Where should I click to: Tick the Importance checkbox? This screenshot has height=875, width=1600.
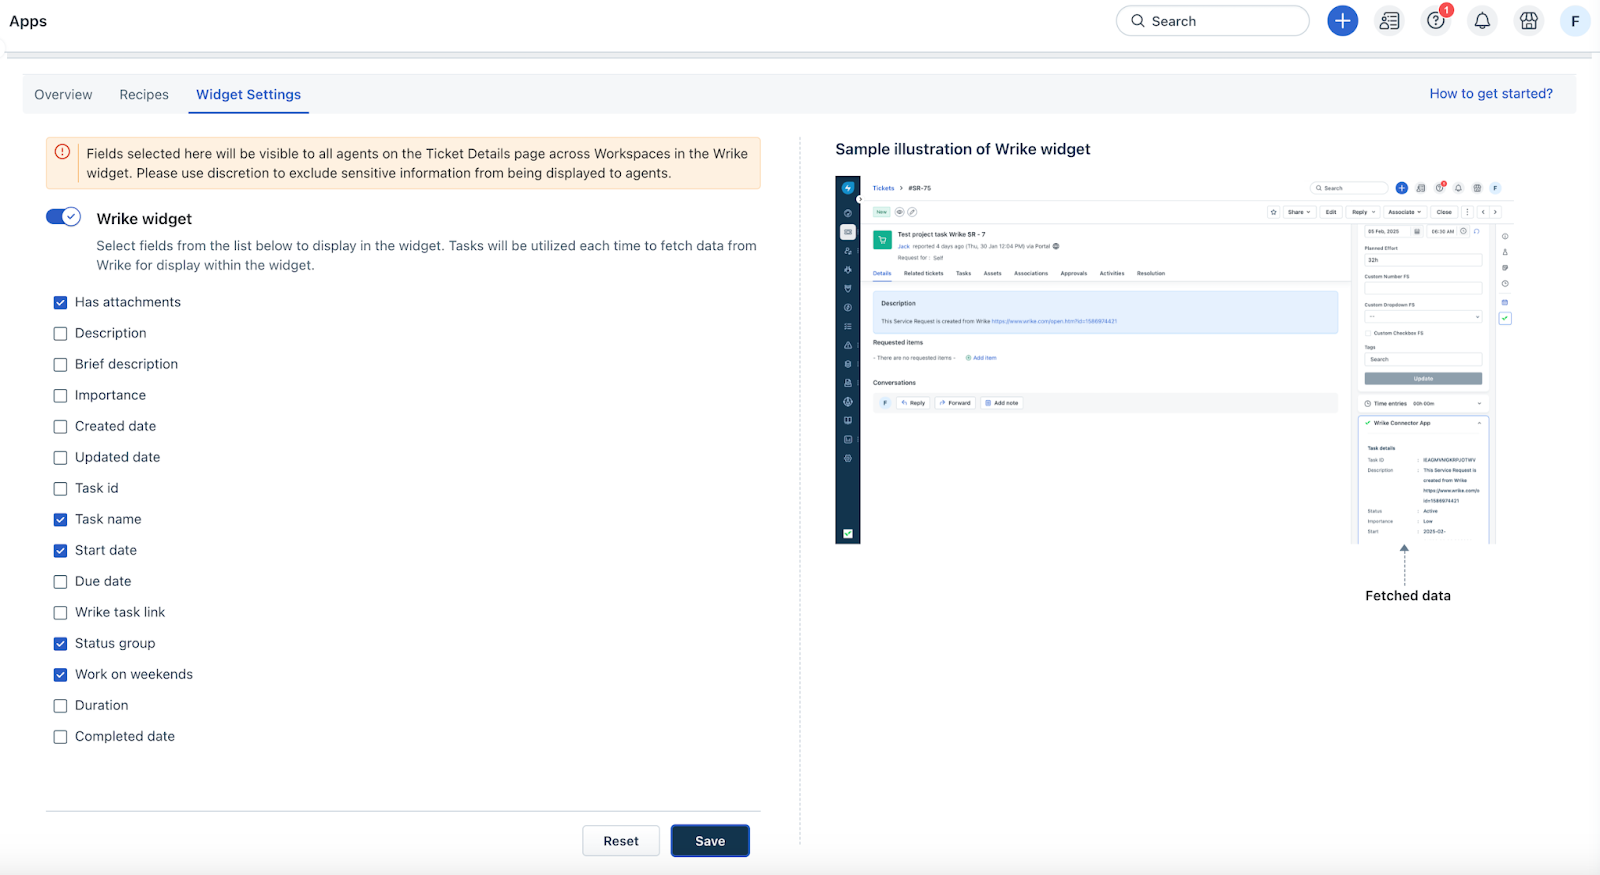pyautogui.click(x=60, y=395)
